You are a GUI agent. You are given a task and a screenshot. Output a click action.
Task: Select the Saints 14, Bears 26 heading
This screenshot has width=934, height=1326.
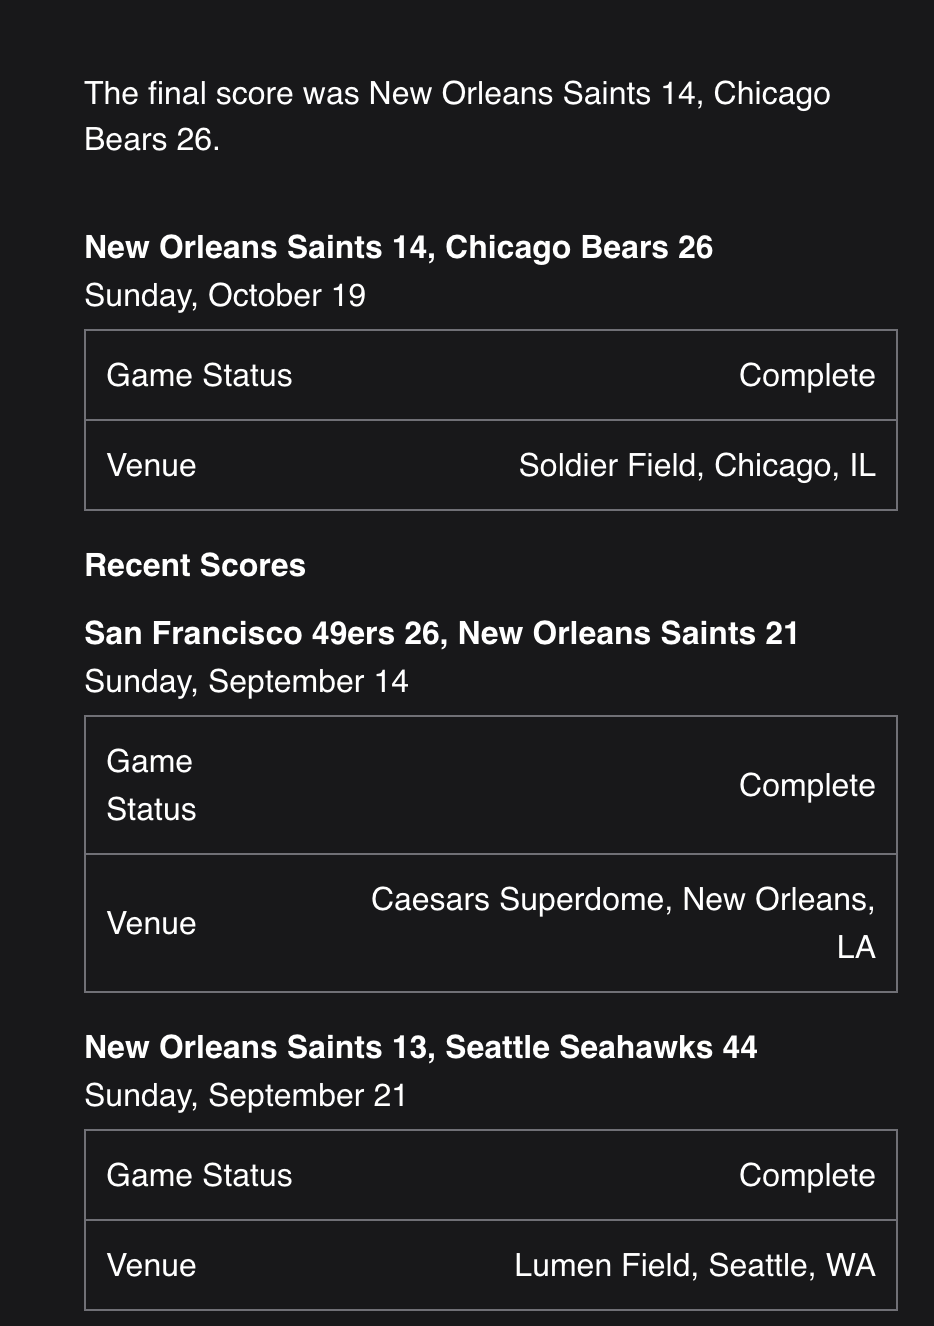tap(398, 247)
